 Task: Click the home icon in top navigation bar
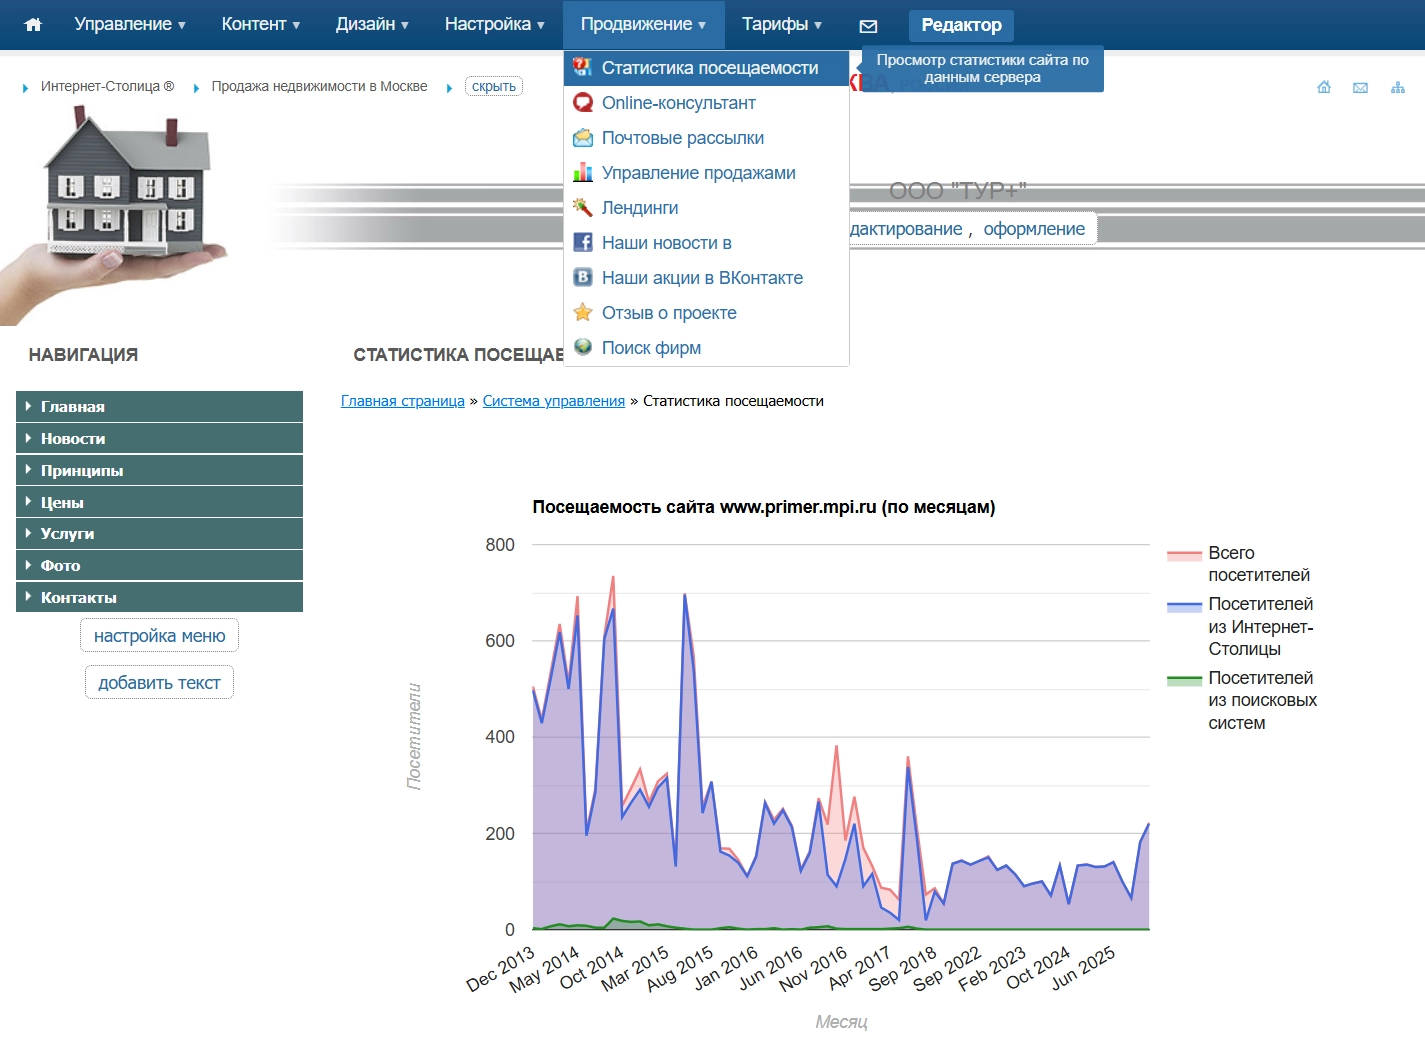pos(33,25)
